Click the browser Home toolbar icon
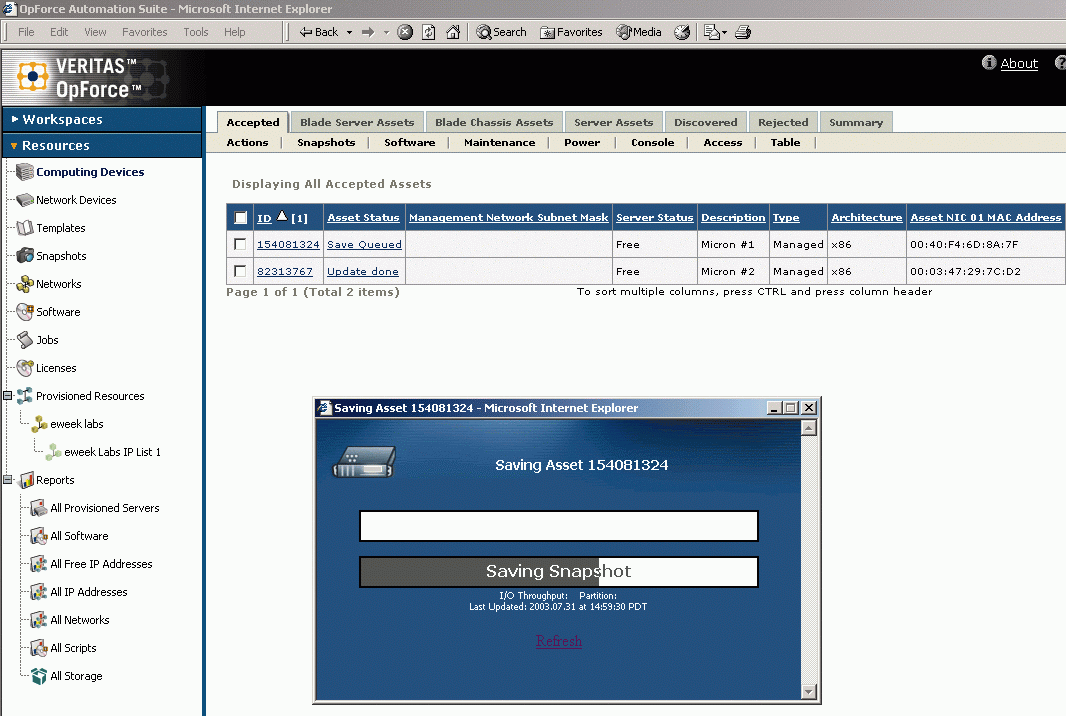Viewport: 1066px width, 716px height. [x=453, y=32]
